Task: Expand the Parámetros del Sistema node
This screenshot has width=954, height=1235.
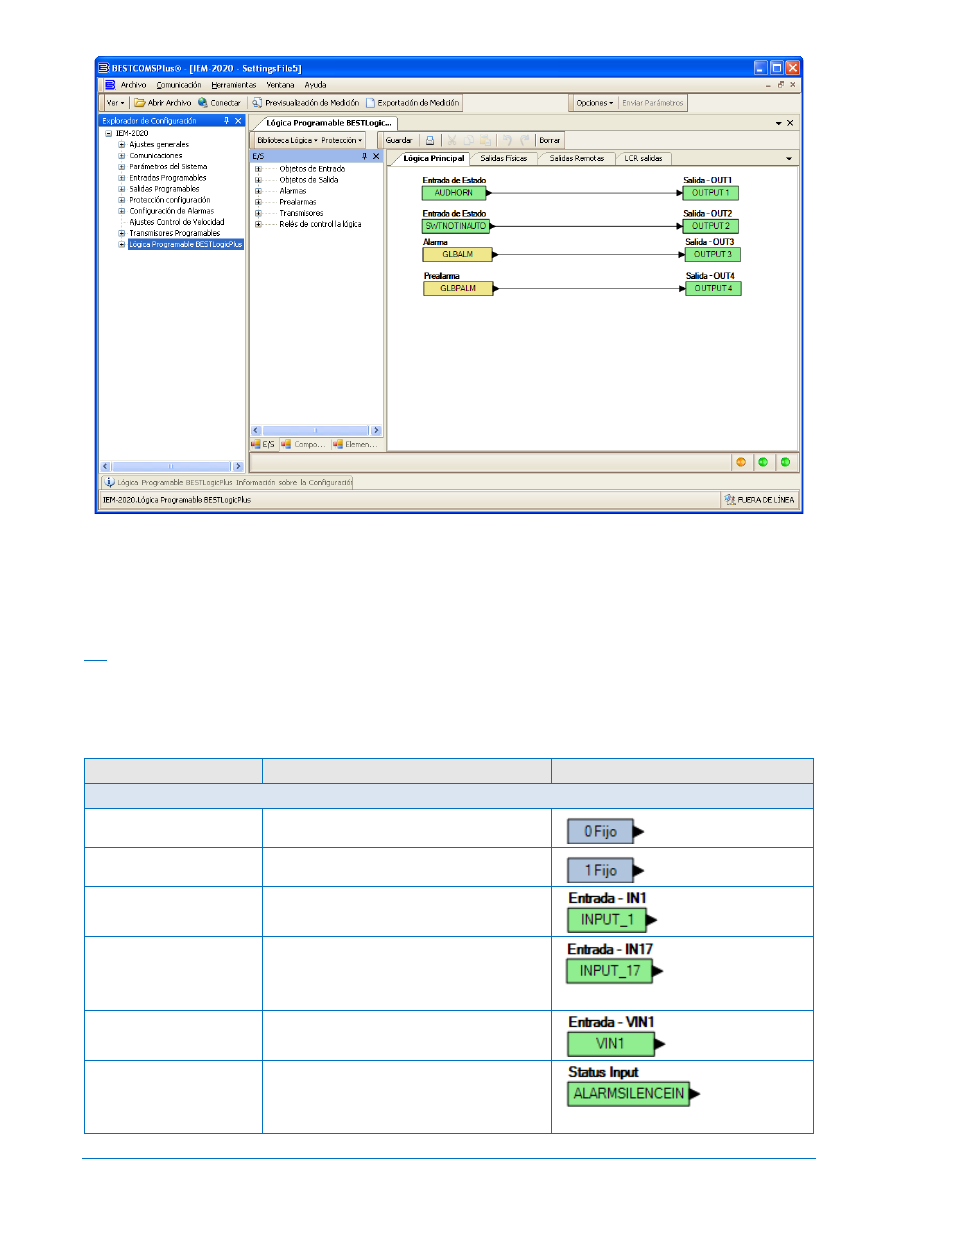Action: [x=122, y=167]
